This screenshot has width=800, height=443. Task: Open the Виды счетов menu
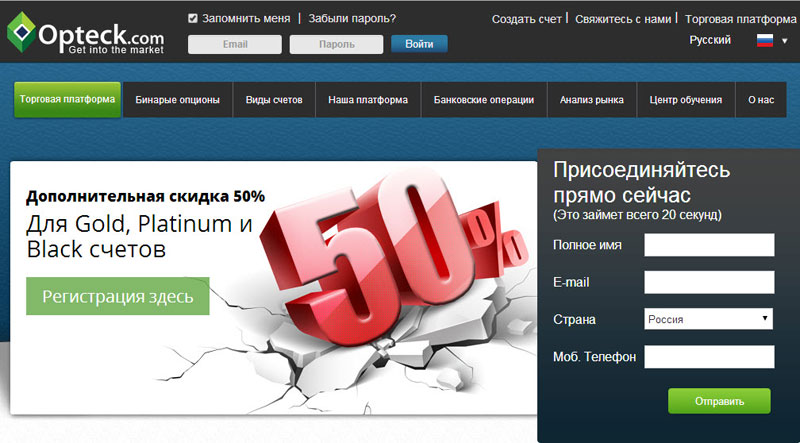tap(274, 100)
